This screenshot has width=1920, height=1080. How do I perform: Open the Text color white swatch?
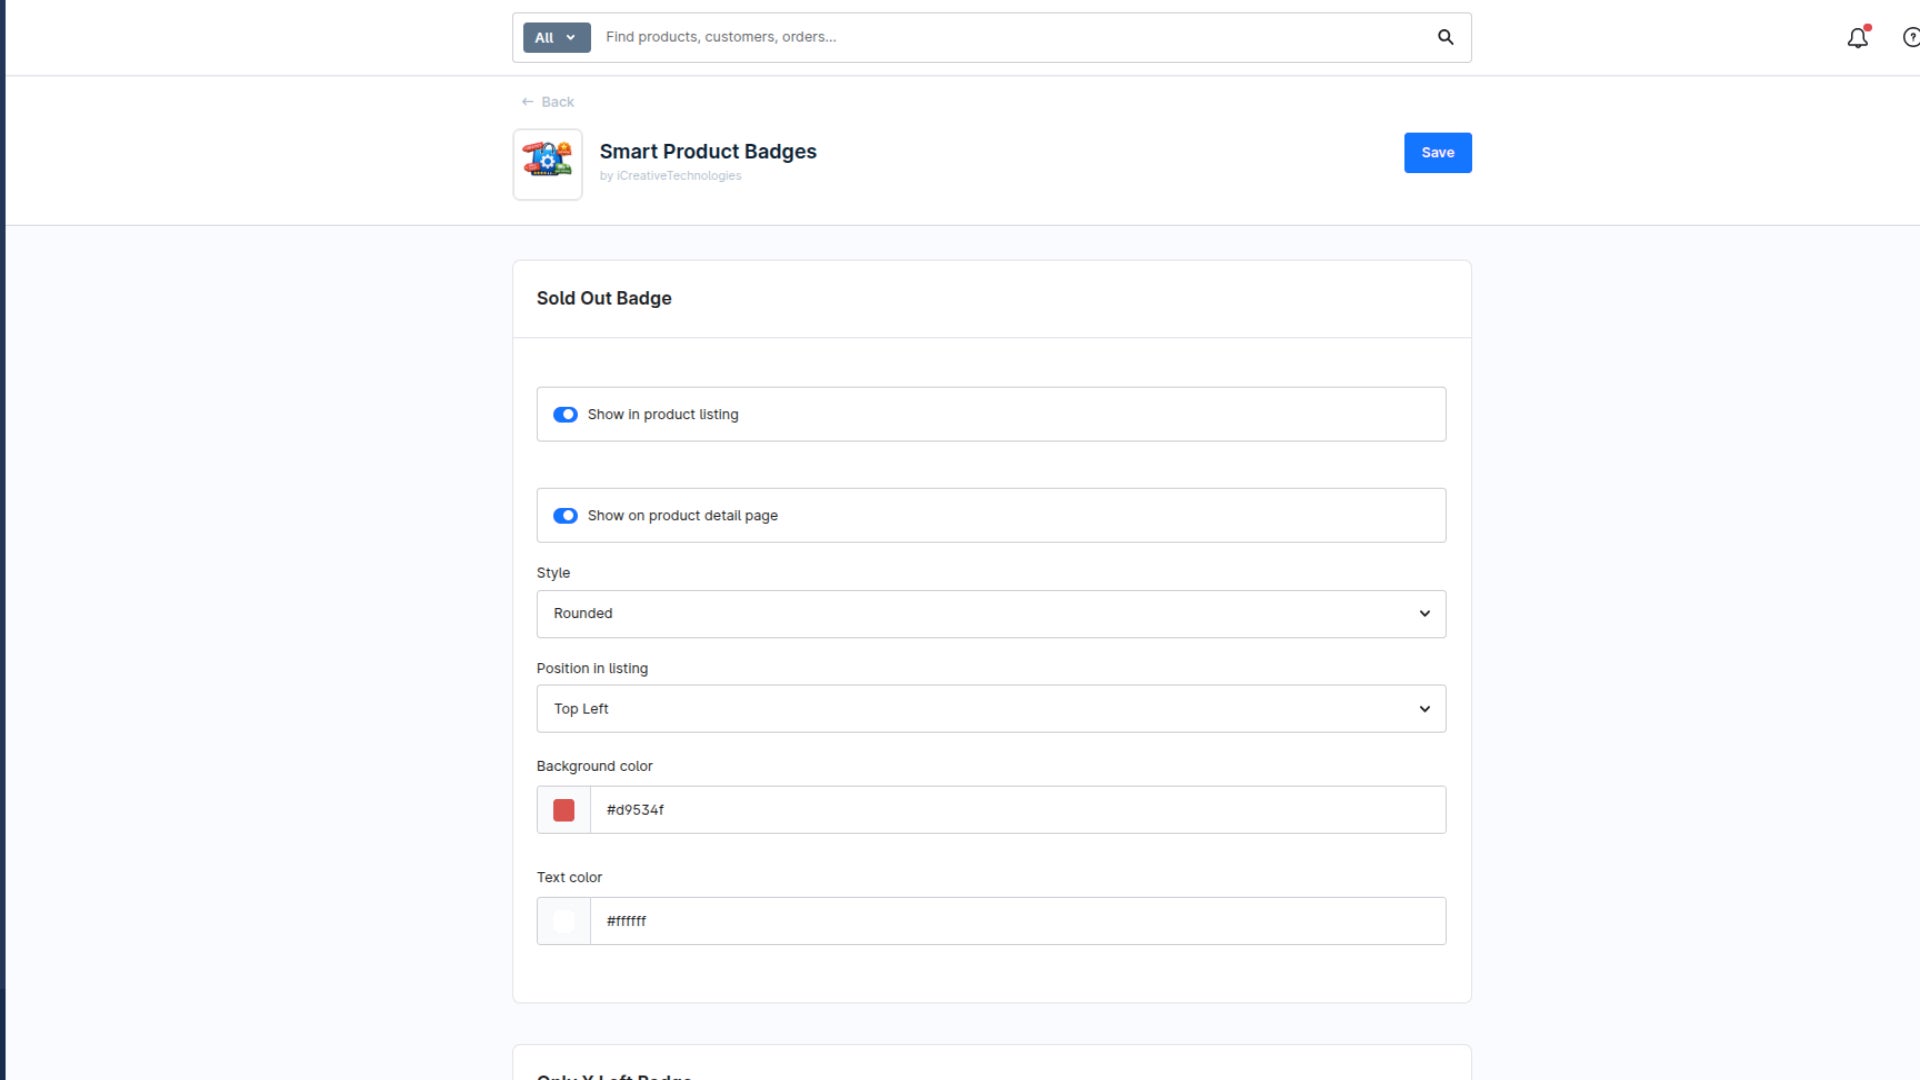[564, 921]
